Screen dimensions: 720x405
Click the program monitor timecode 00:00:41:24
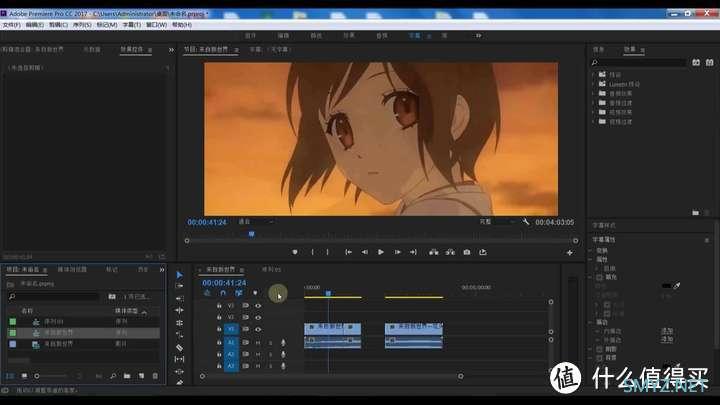click(x=207, y=222)
